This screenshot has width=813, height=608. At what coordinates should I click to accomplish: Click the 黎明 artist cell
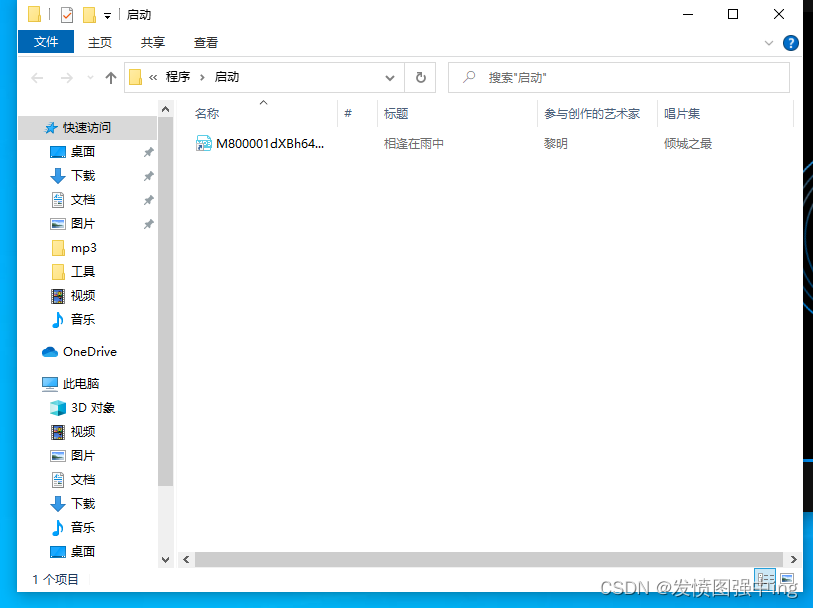click(x=555, y=144)
